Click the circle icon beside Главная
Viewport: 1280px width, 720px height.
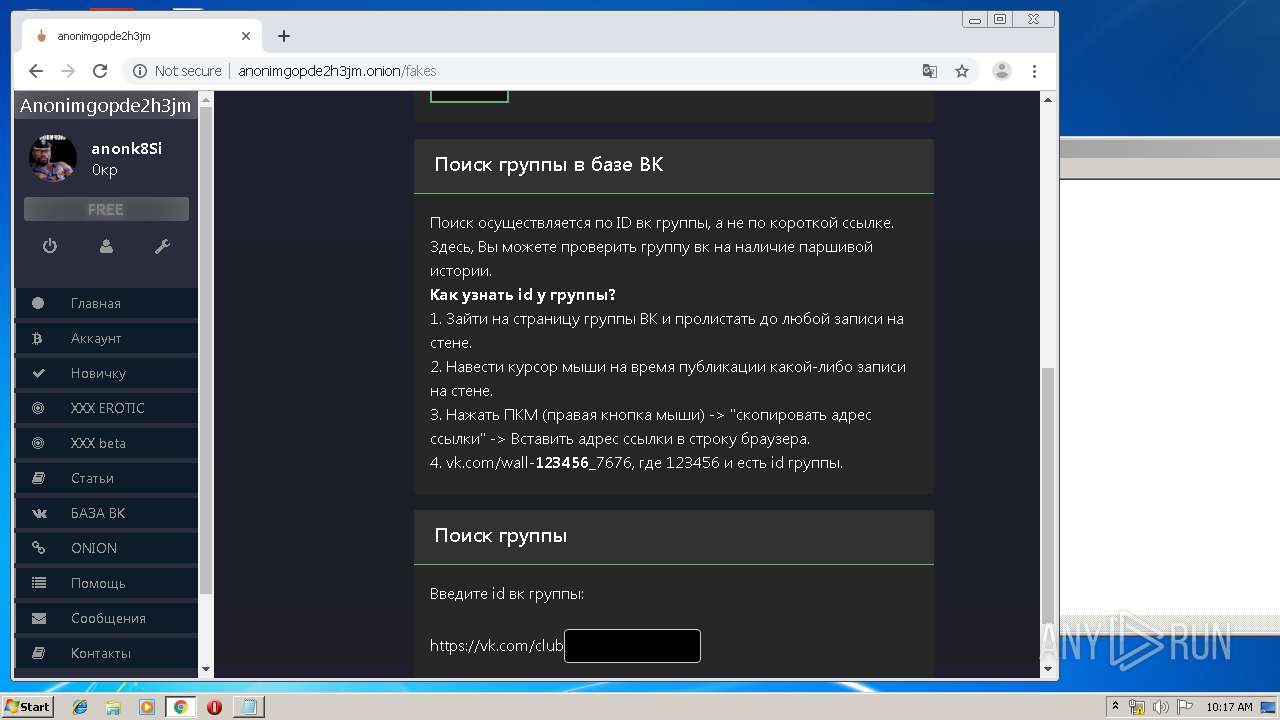(38, 303)
